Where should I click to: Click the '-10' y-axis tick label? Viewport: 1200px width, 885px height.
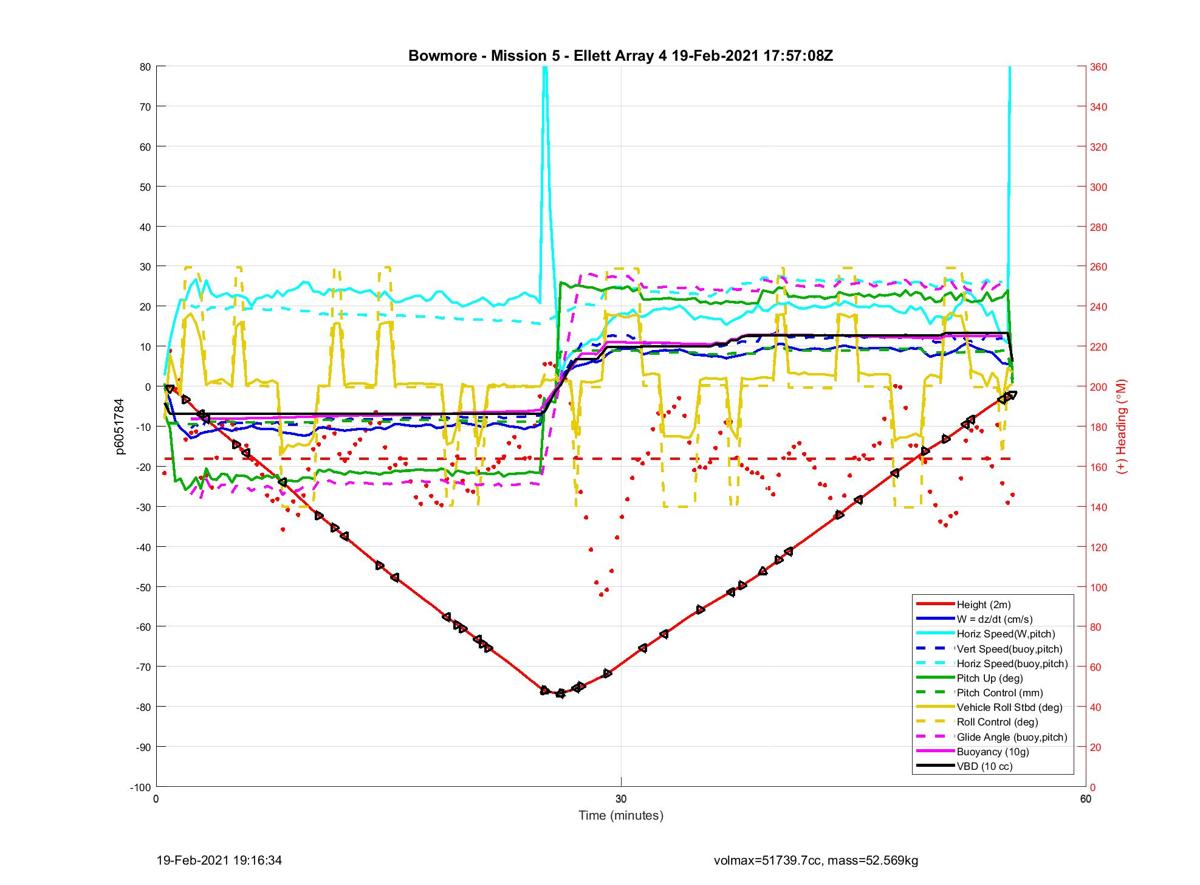142,427
